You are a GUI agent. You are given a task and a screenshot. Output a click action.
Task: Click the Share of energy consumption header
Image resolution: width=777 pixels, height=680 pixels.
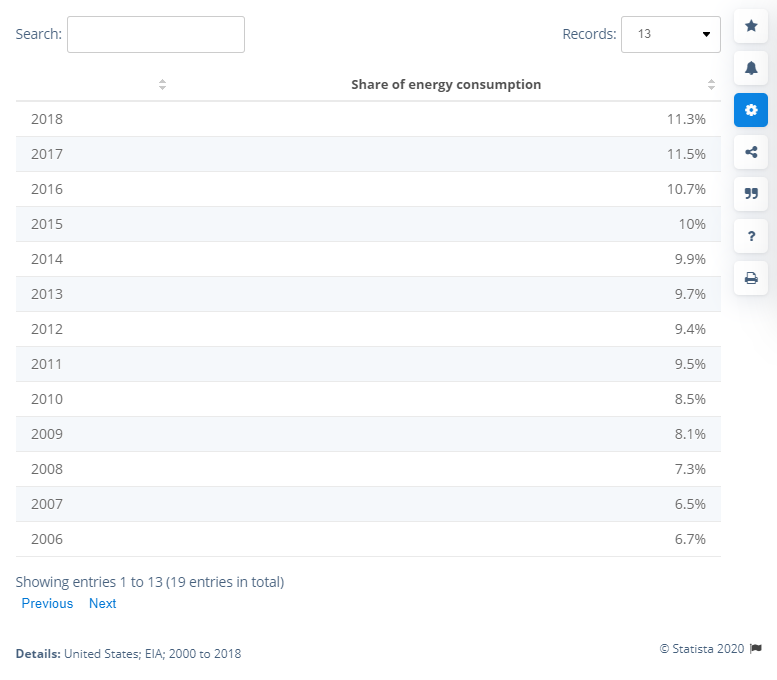click(446, 85)
